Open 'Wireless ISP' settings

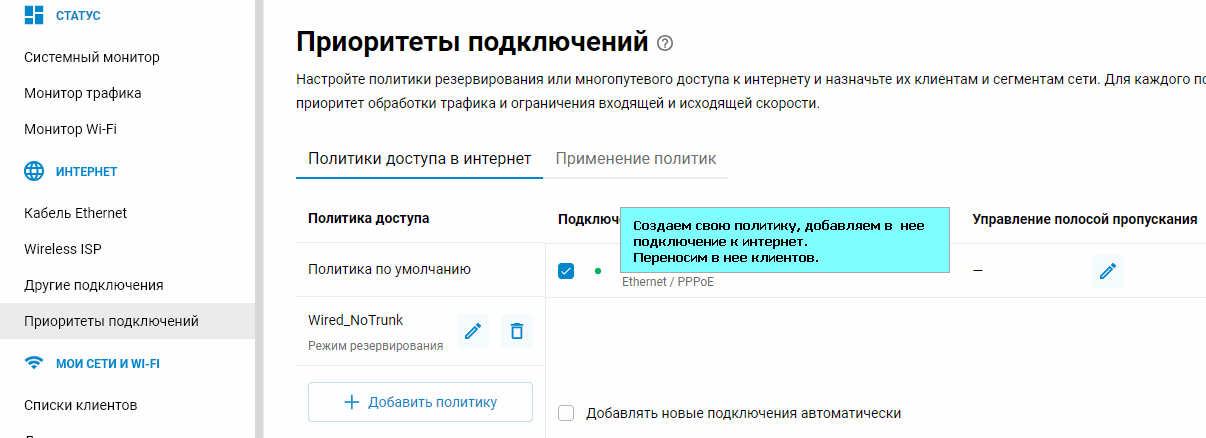(63, 249)
